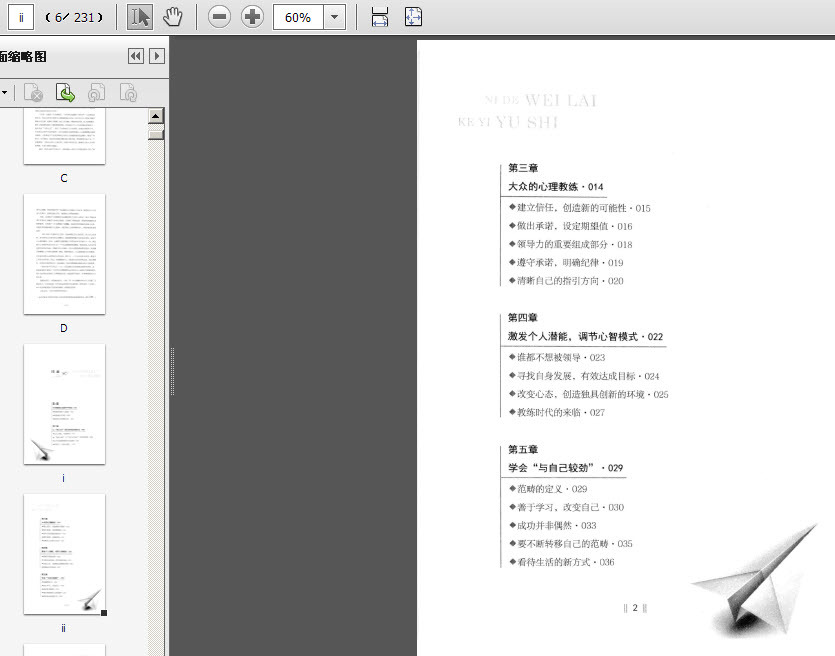Click entry 清晰自己的指引方向 · 020

(566, 281)
